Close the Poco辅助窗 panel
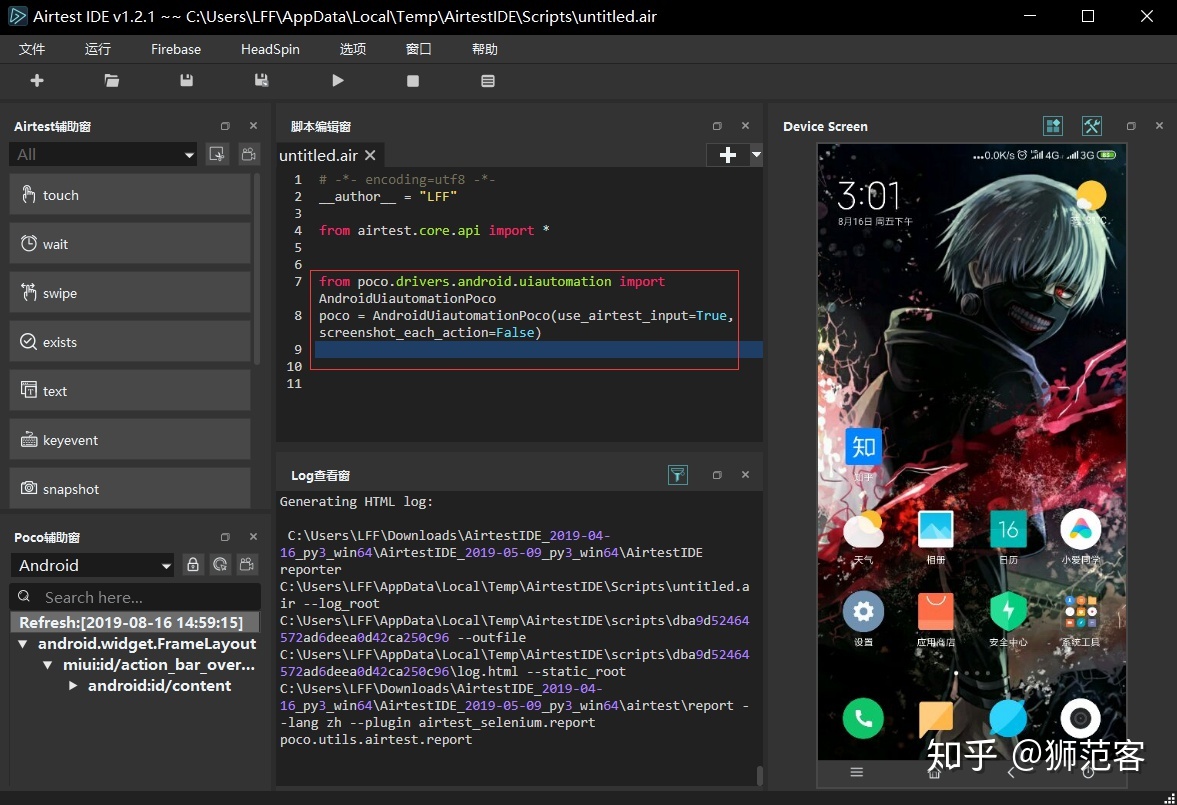Image resolution: width=1177 pixels, height=805 pixels. pyautogui.click(x=253, y=537)
